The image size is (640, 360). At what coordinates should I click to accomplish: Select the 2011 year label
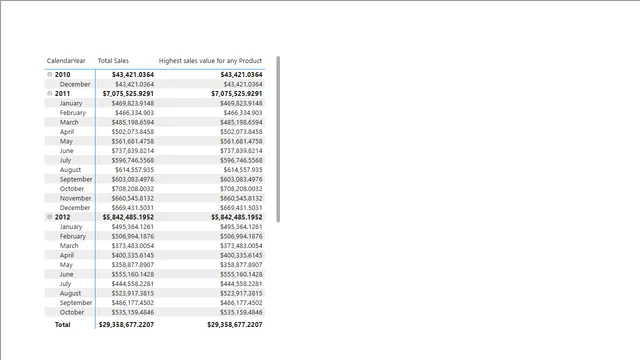point(62,93)
